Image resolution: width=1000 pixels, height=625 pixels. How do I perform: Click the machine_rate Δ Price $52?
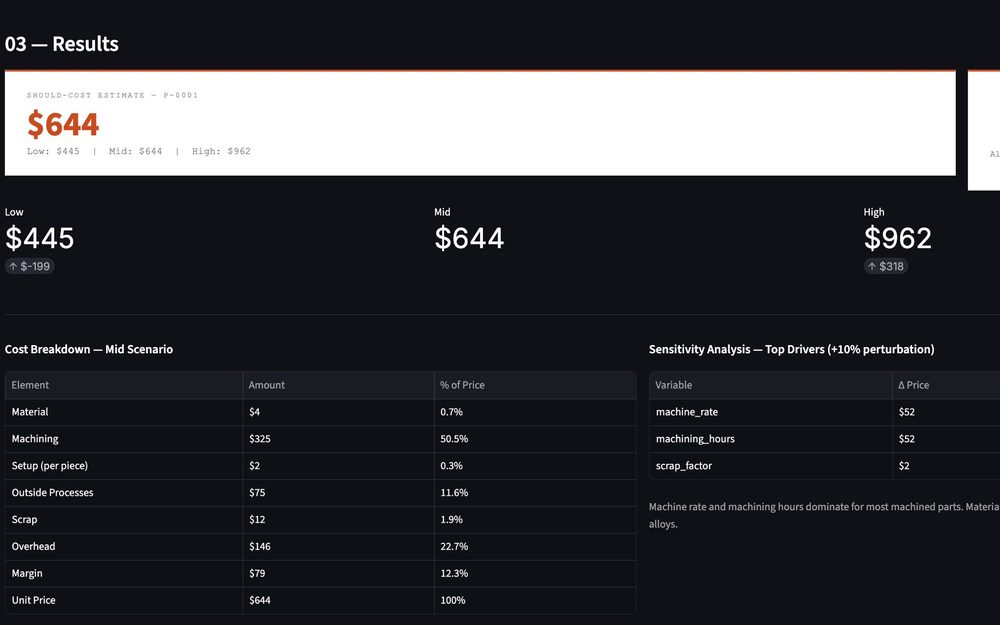pyautogui.click(x=946, y=412)
